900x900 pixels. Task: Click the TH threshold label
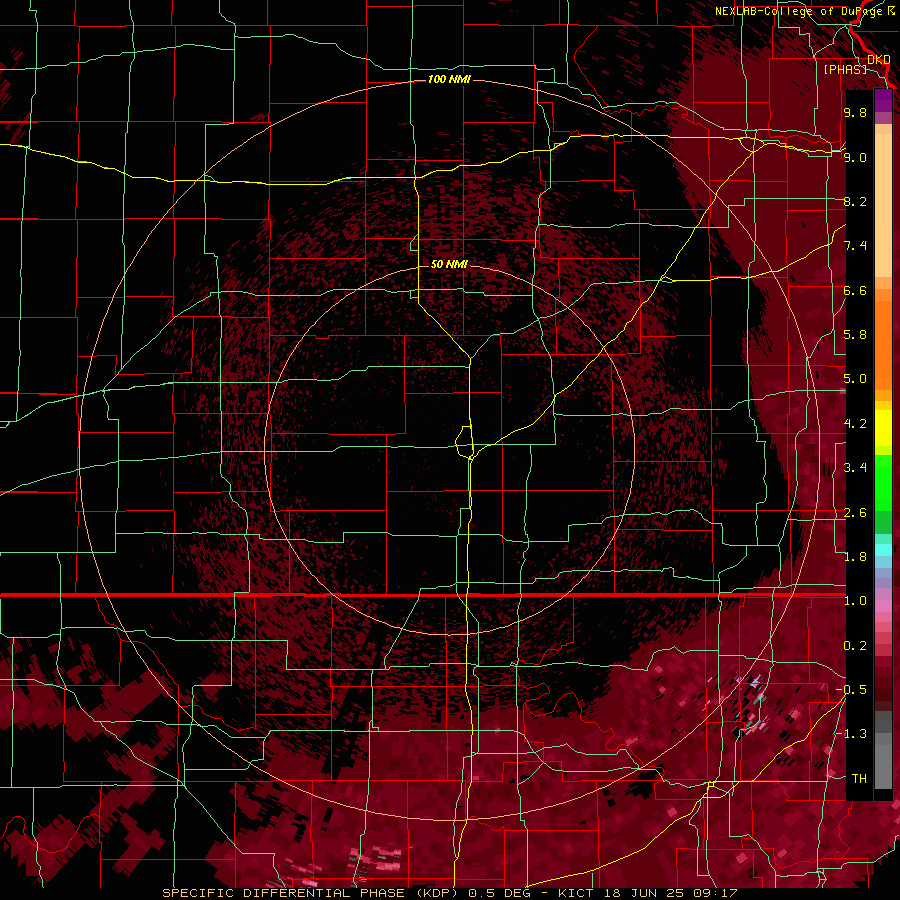(x=859, y=779)
